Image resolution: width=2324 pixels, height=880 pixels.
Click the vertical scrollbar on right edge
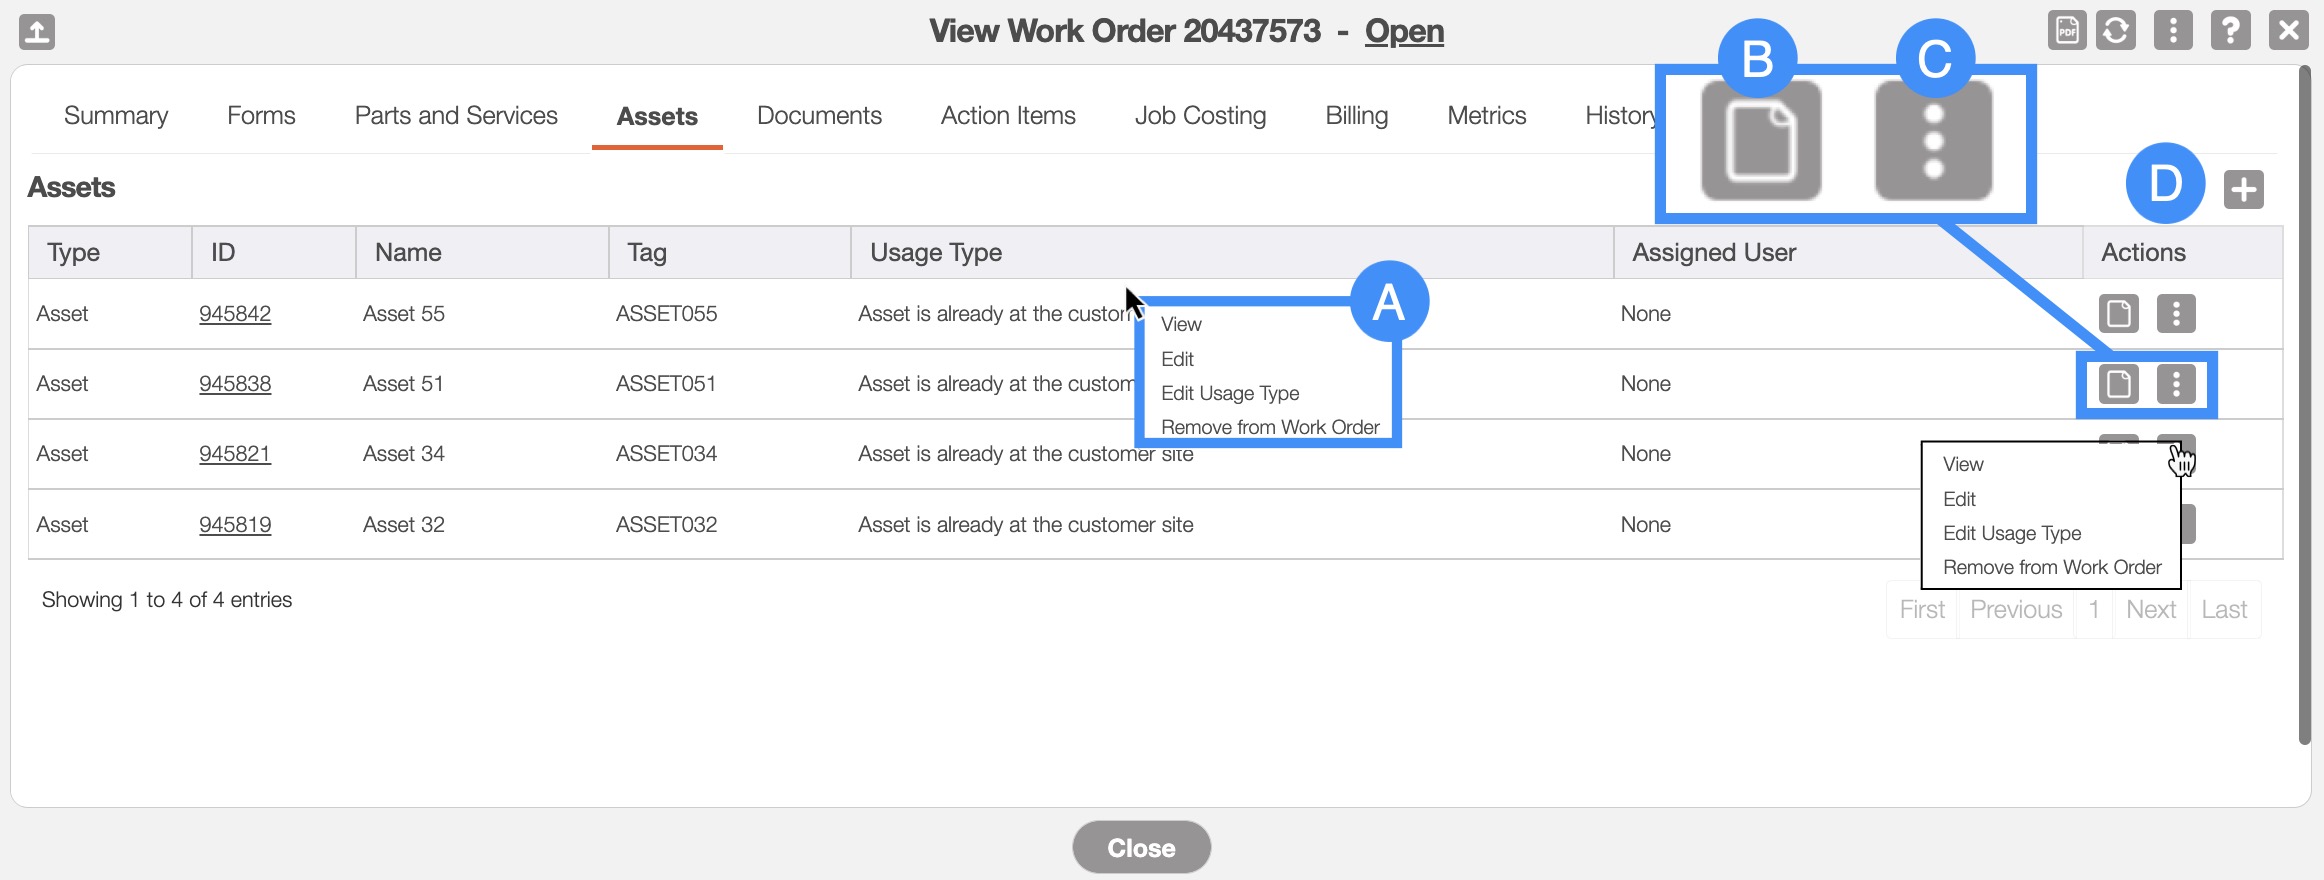click(x=2304, y=400)
